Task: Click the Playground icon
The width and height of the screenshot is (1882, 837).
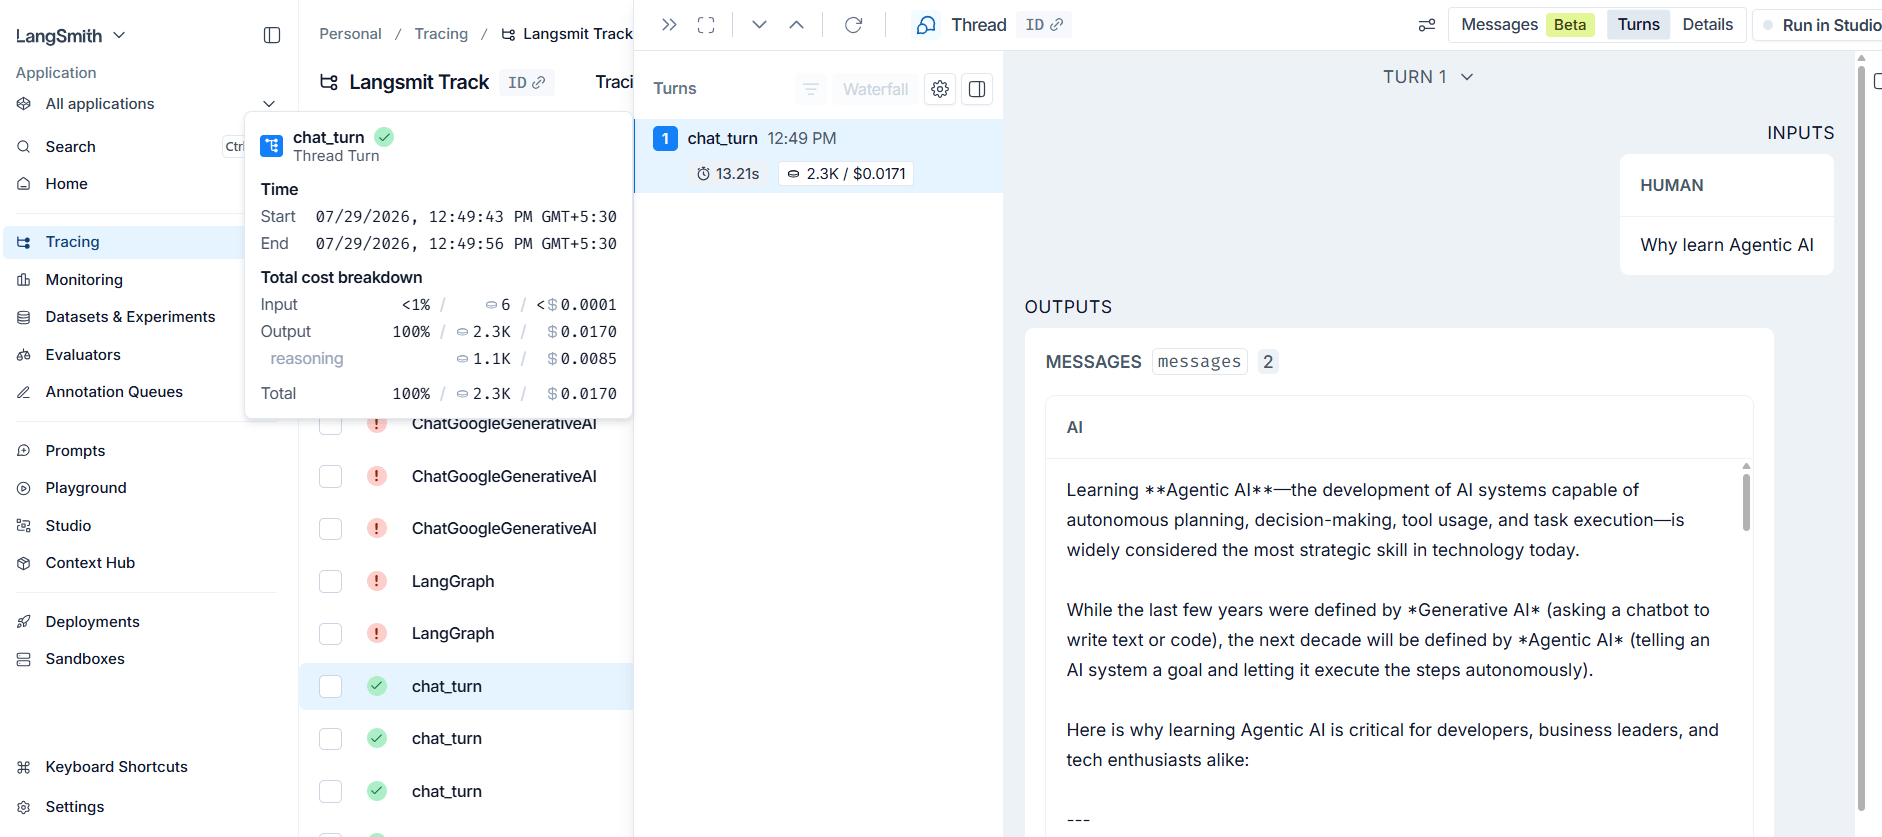Action: 24,488
